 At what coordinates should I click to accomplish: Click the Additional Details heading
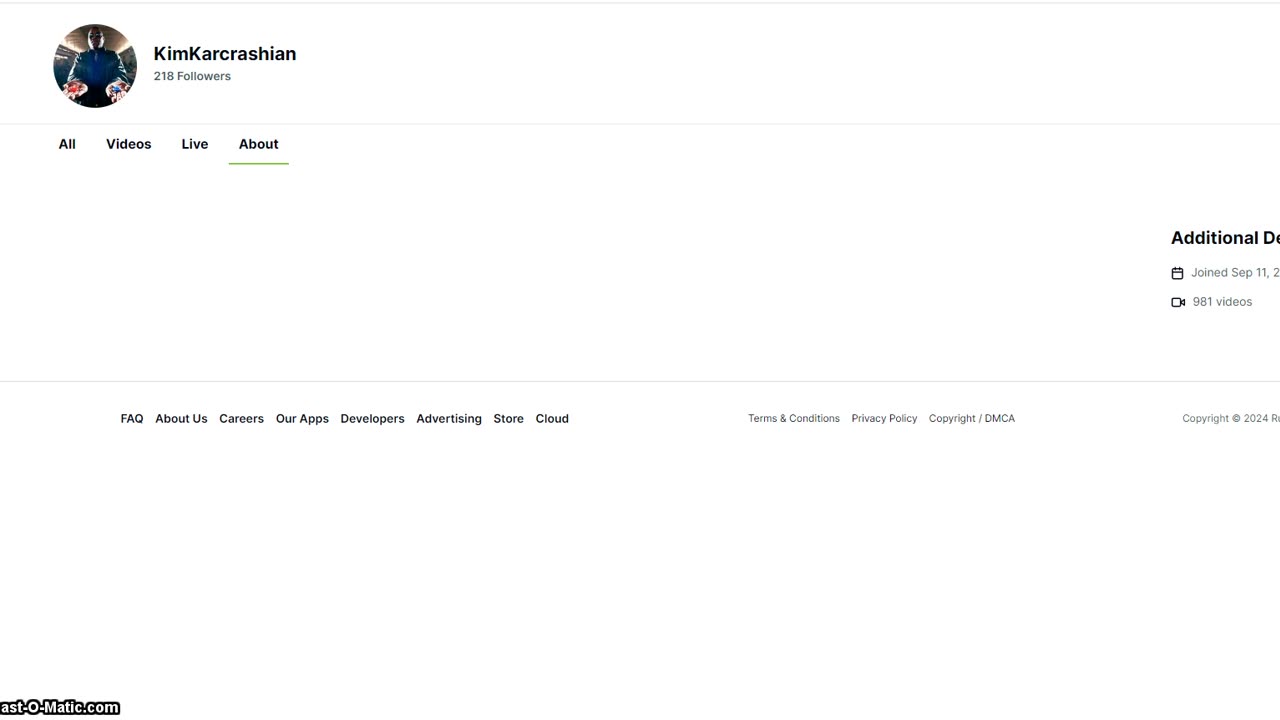[x=1225, y=238]
